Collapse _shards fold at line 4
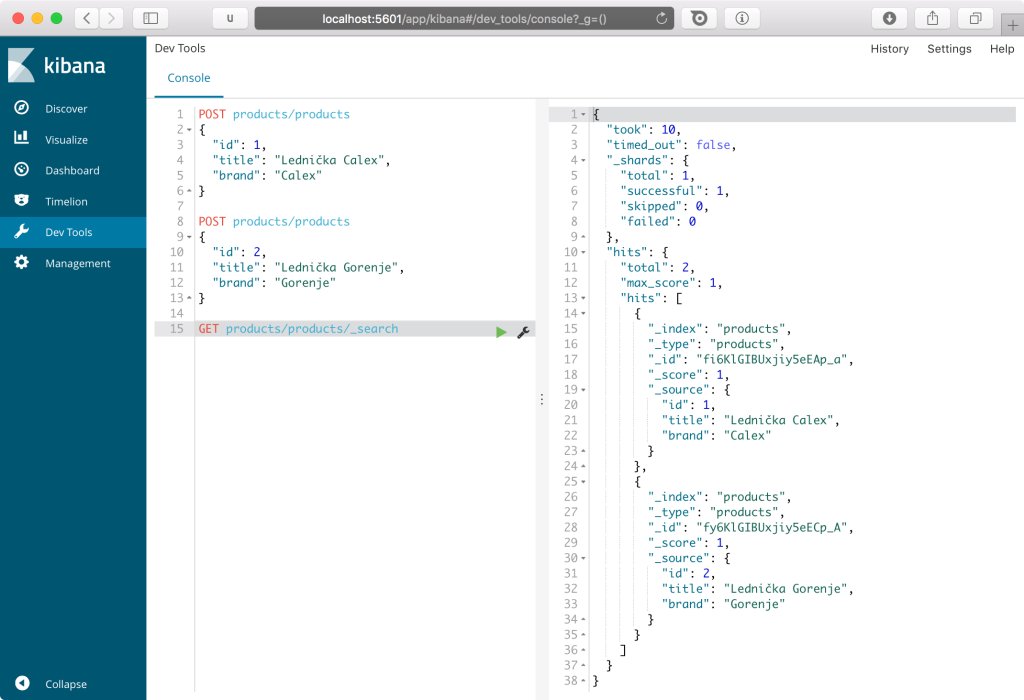The height and width of the screenshot is (700, 1024). tap(583, 161)
